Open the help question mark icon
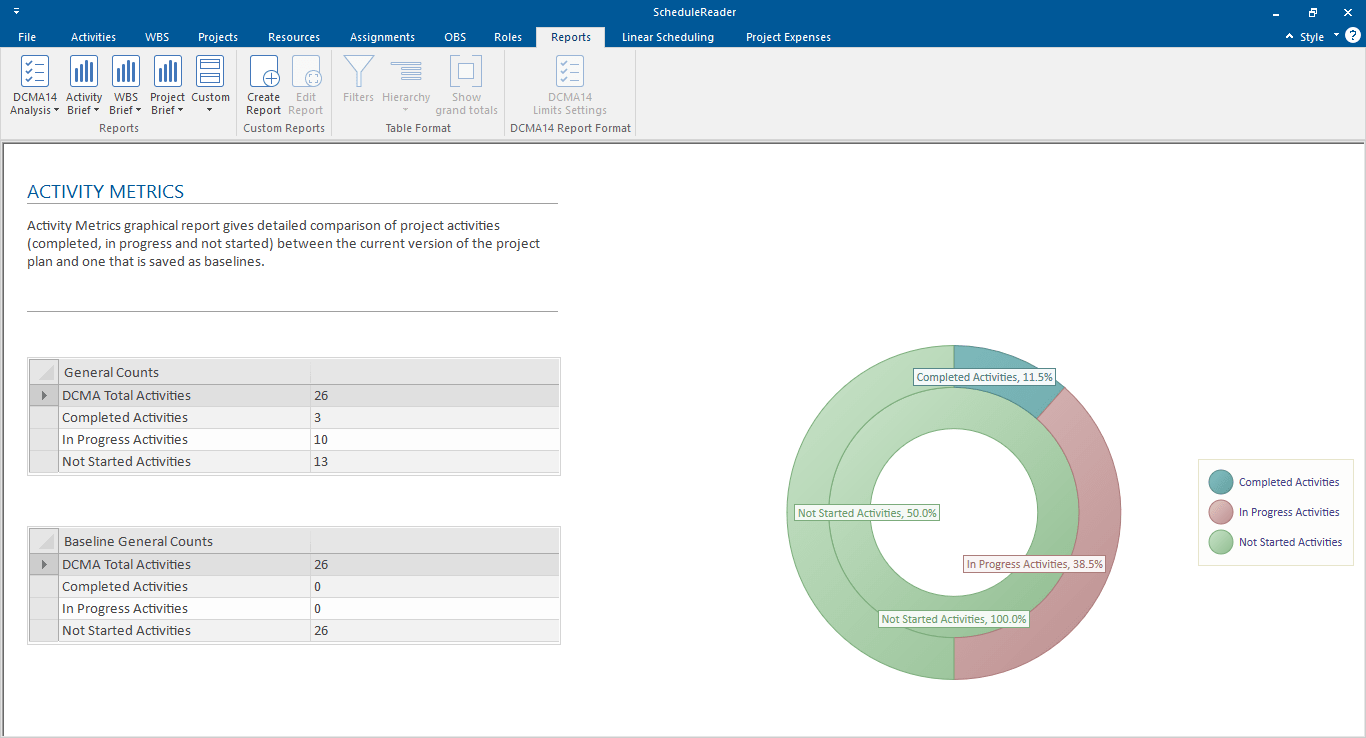 1352,36
